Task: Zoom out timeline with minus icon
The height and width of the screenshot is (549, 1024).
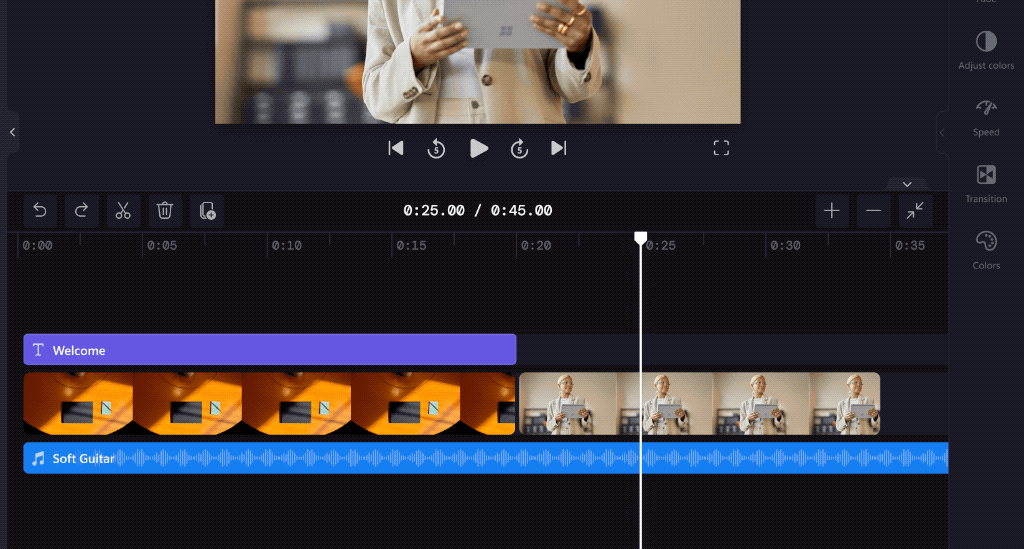Action: click(873, 210)
